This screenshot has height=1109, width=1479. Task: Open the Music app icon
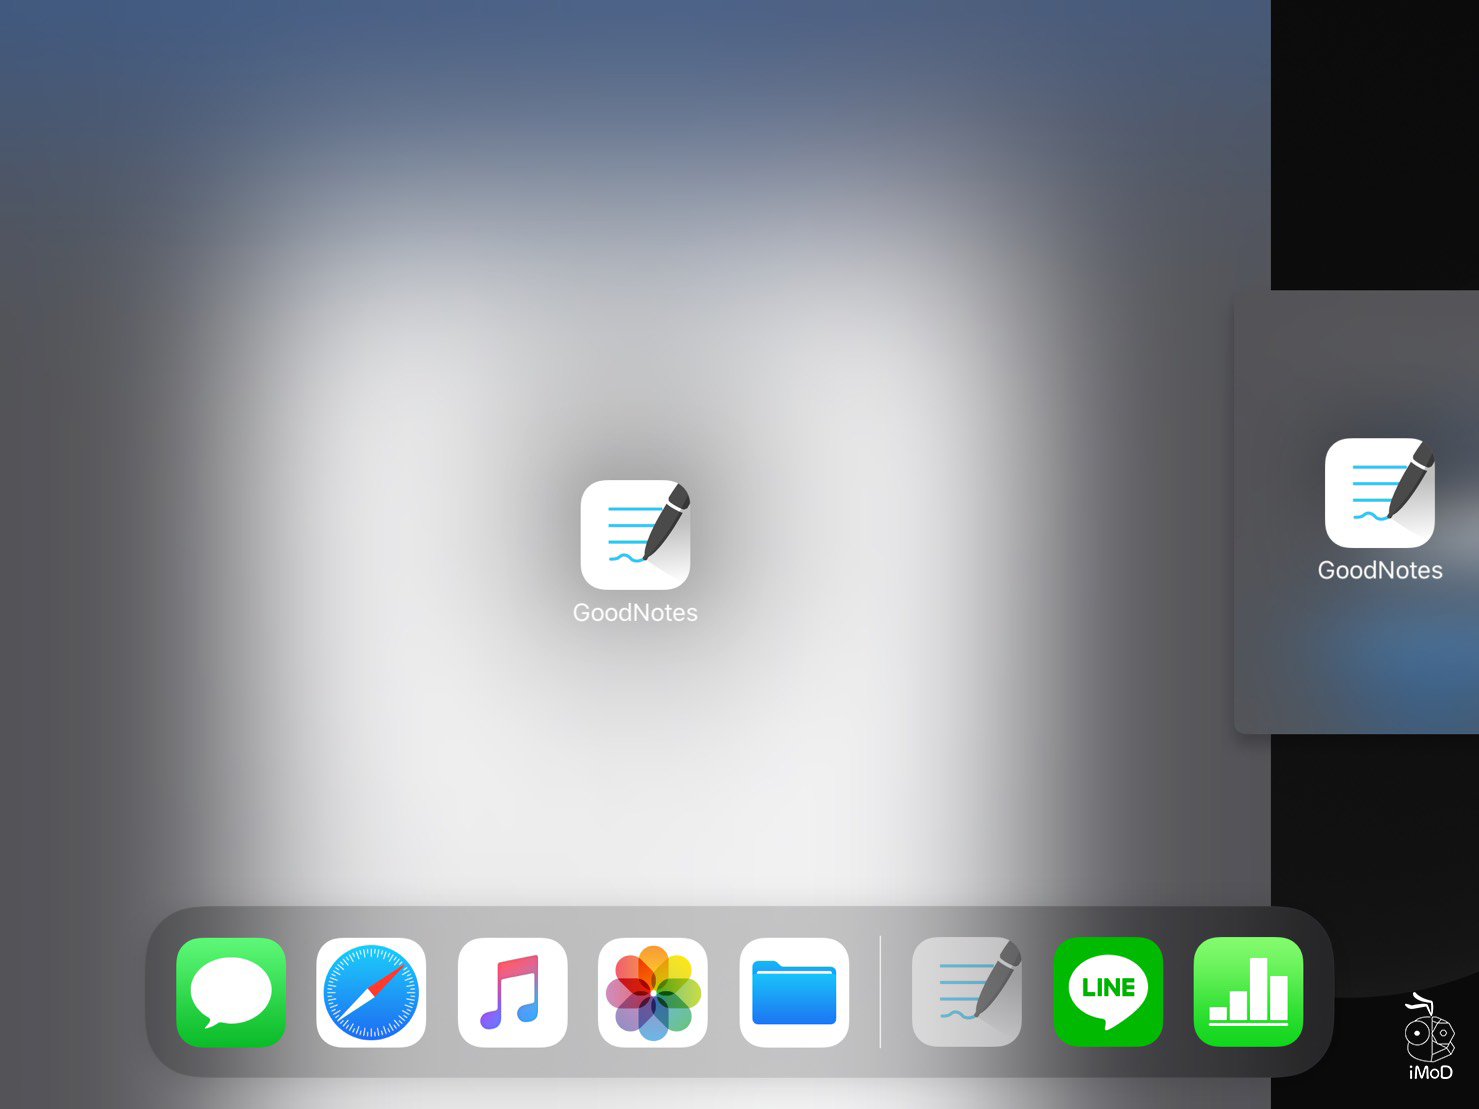(512, 992)
